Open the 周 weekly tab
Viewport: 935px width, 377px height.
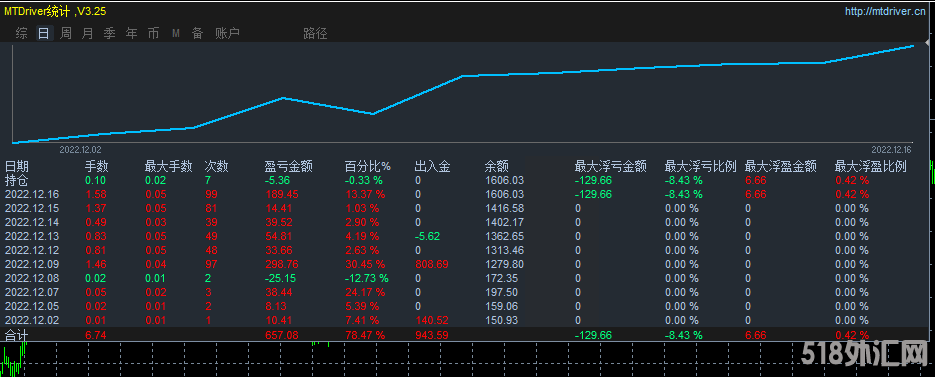(66, 33)
